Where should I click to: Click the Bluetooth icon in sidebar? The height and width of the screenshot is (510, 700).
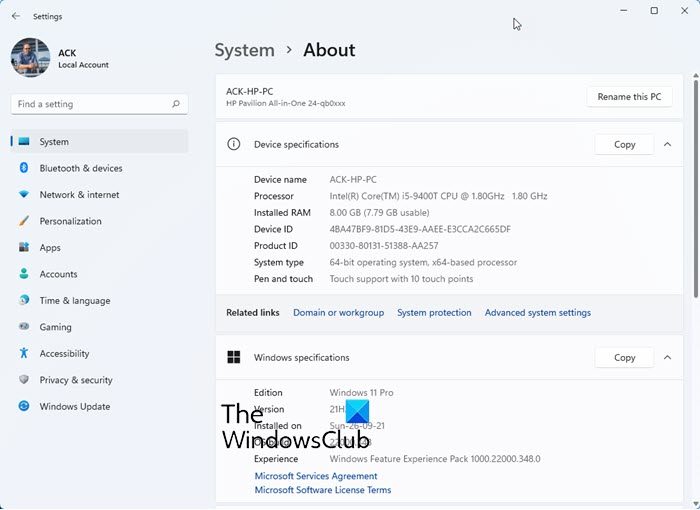[24, 168]
